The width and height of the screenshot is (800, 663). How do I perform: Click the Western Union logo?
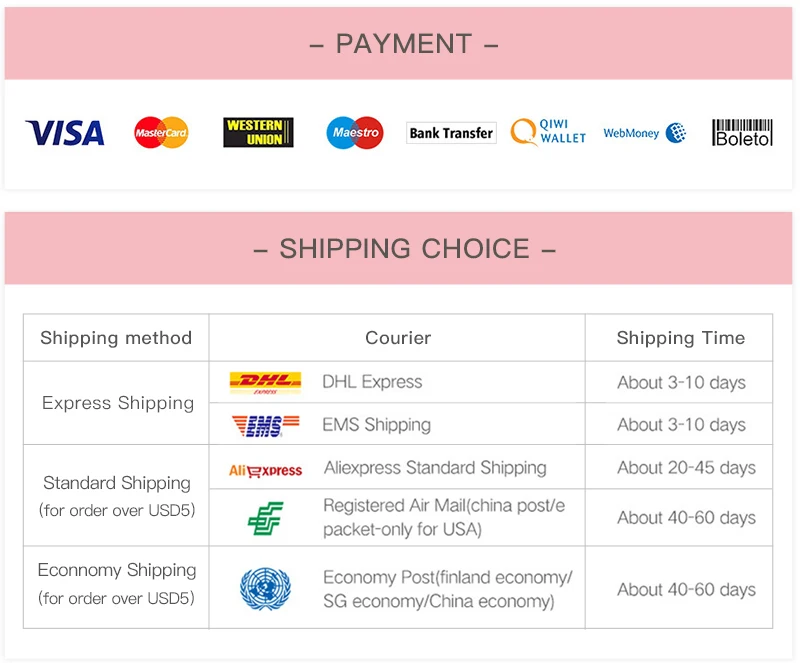tap(258, 132)
